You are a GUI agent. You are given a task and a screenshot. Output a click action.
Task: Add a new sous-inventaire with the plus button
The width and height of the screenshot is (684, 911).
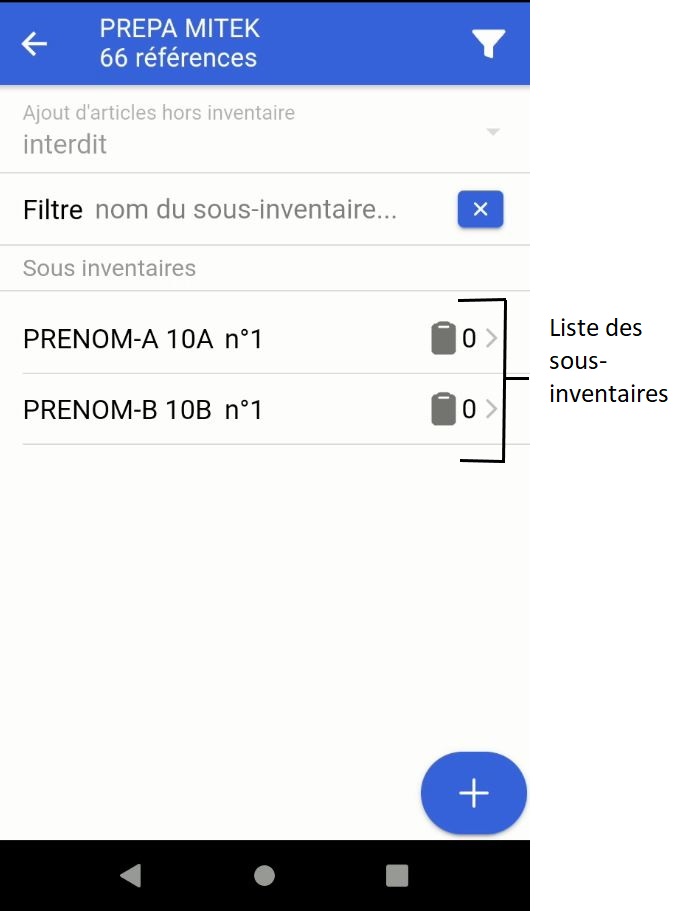(473, 793)
